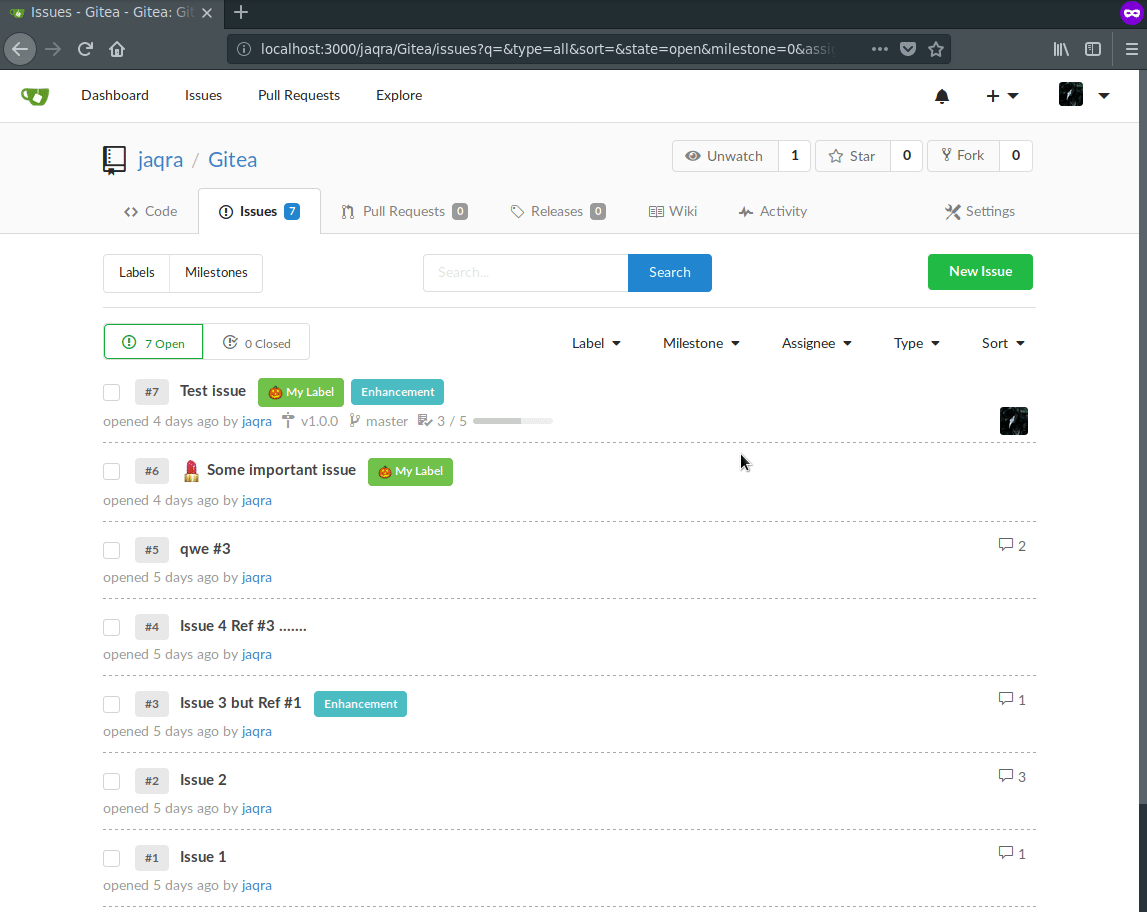Screen dimensions: 1147x912
Task: Switch to repository Pull Requests tab
Action: [x=404, y=211]
